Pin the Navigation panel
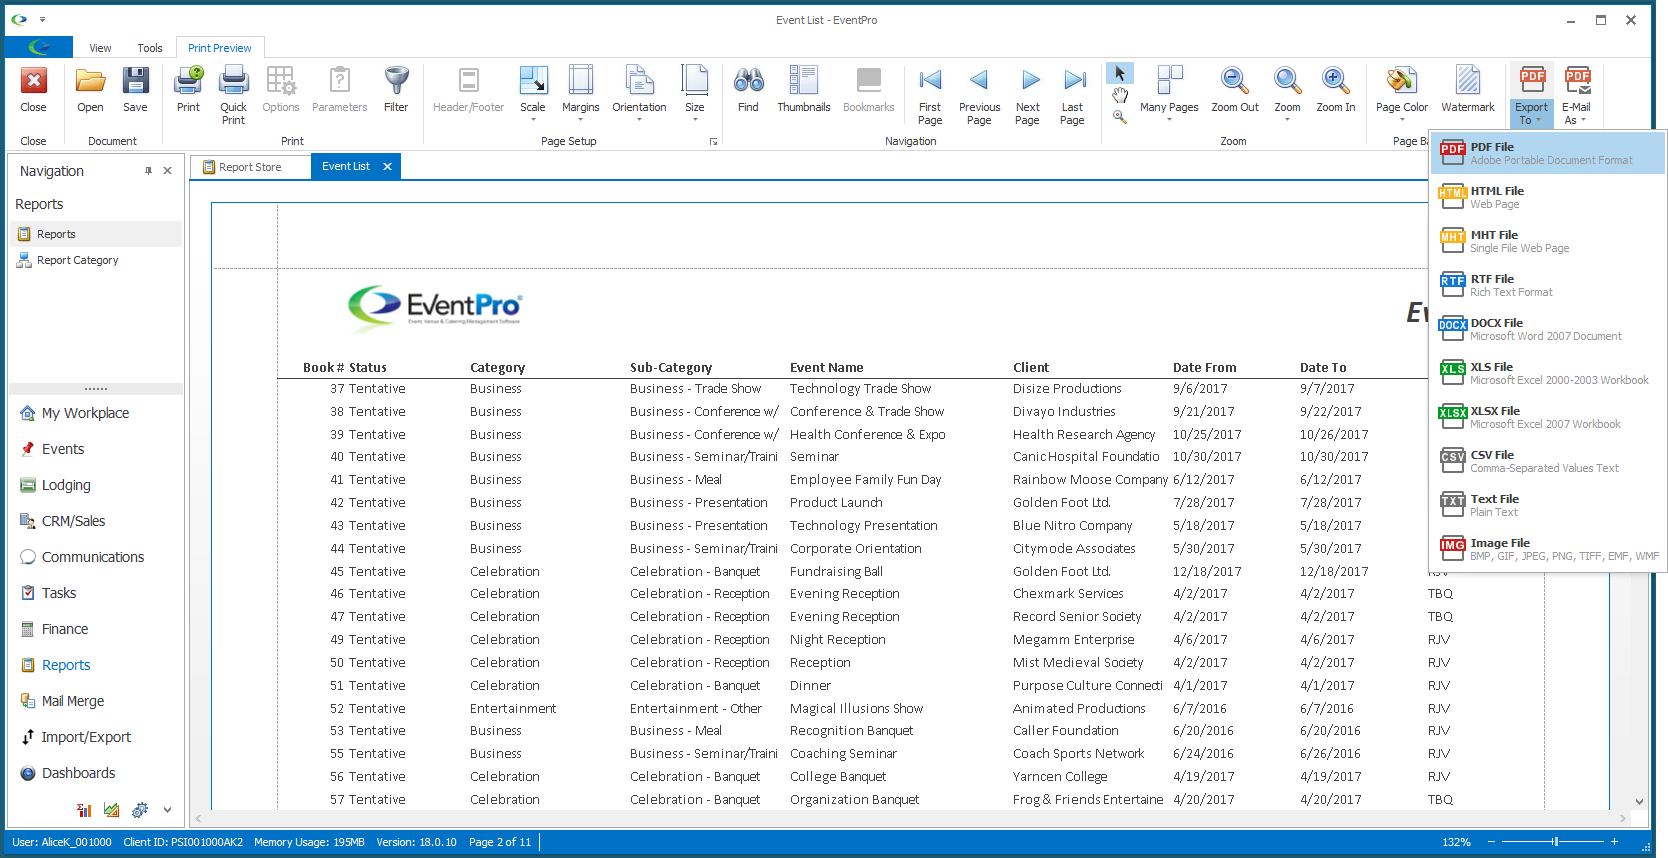 tap(148, 171)
